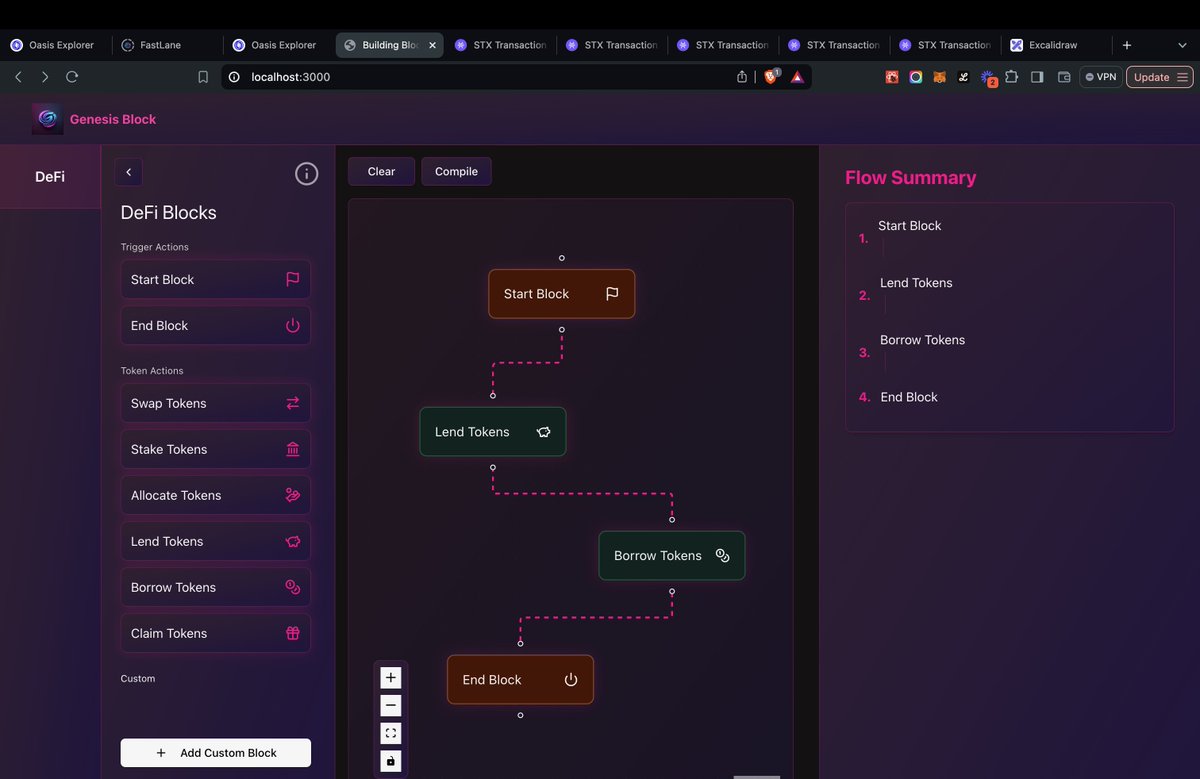Viewport: 1200px width, 779px height.
Task: Click the flag icon on canvas Start Block node
Action: tap(612, 294)
